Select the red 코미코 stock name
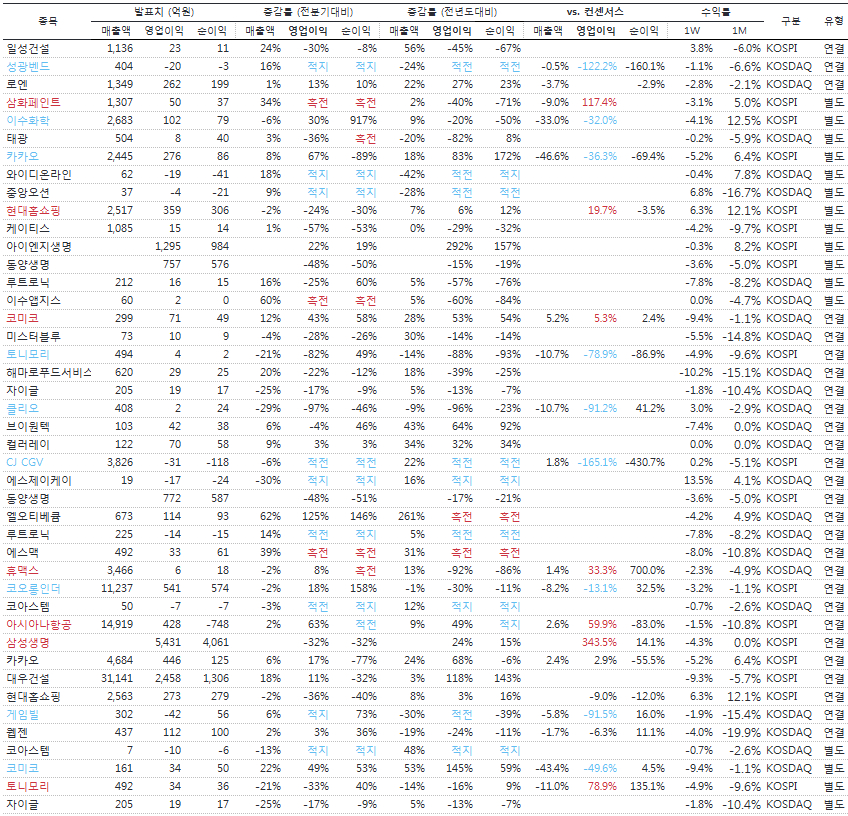 pyautogui.click(x=23, y=319)
